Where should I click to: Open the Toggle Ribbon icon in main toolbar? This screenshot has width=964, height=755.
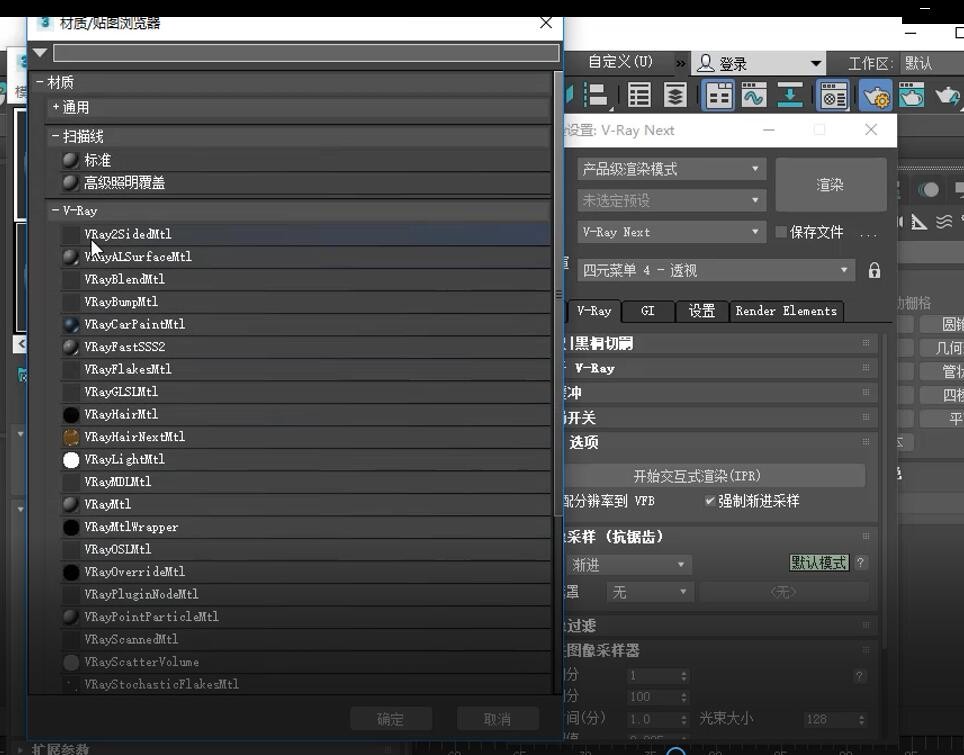718,96
